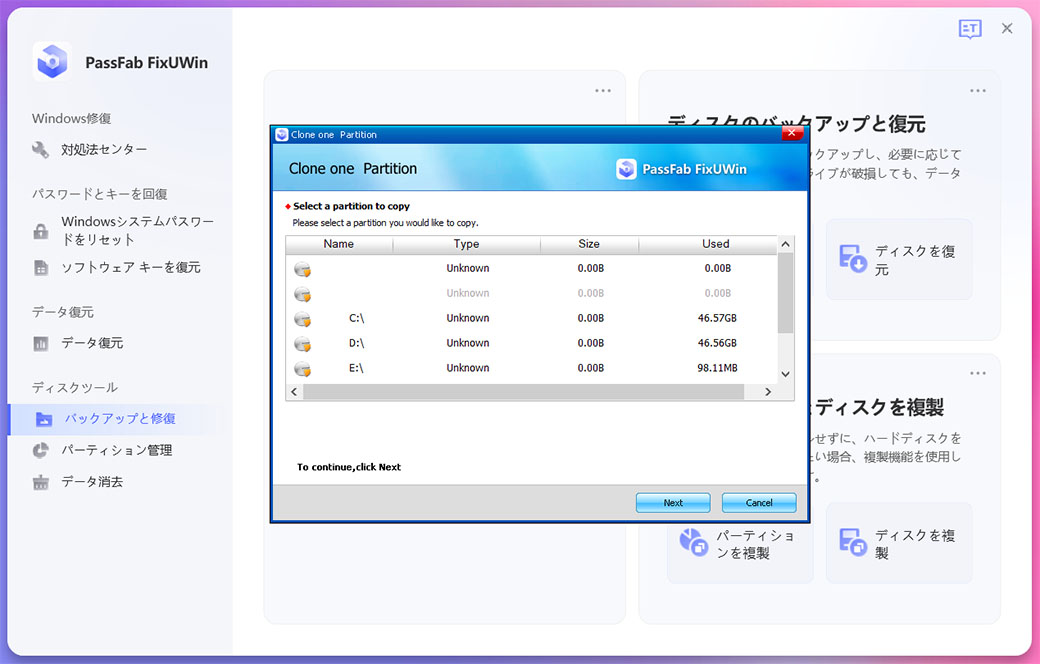The image size is (1040, 664).
Task: Sort partitions by the Size column
Action: [589, 243]
